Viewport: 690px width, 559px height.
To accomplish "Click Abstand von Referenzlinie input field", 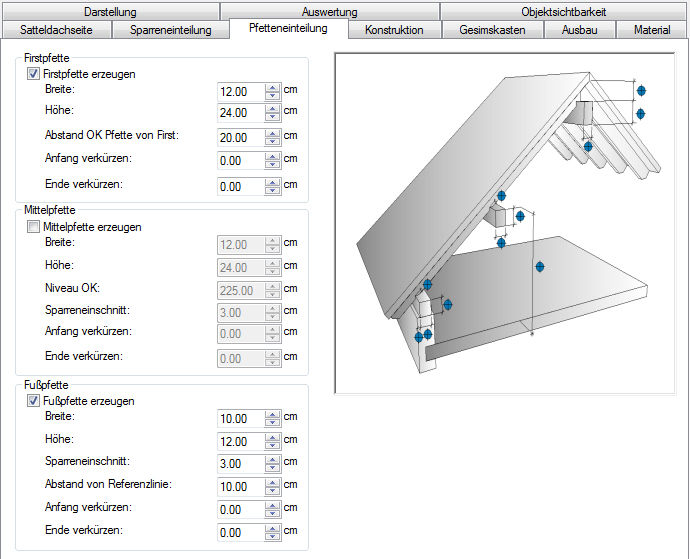I will (241, 487).
